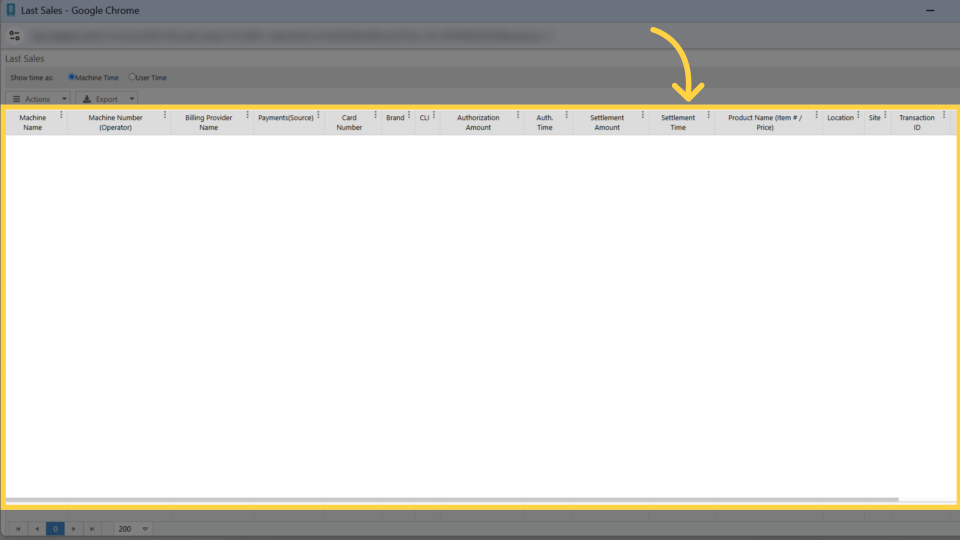Click current page number 0 in pager
The image size is (960, 540).
coord(55,528)
